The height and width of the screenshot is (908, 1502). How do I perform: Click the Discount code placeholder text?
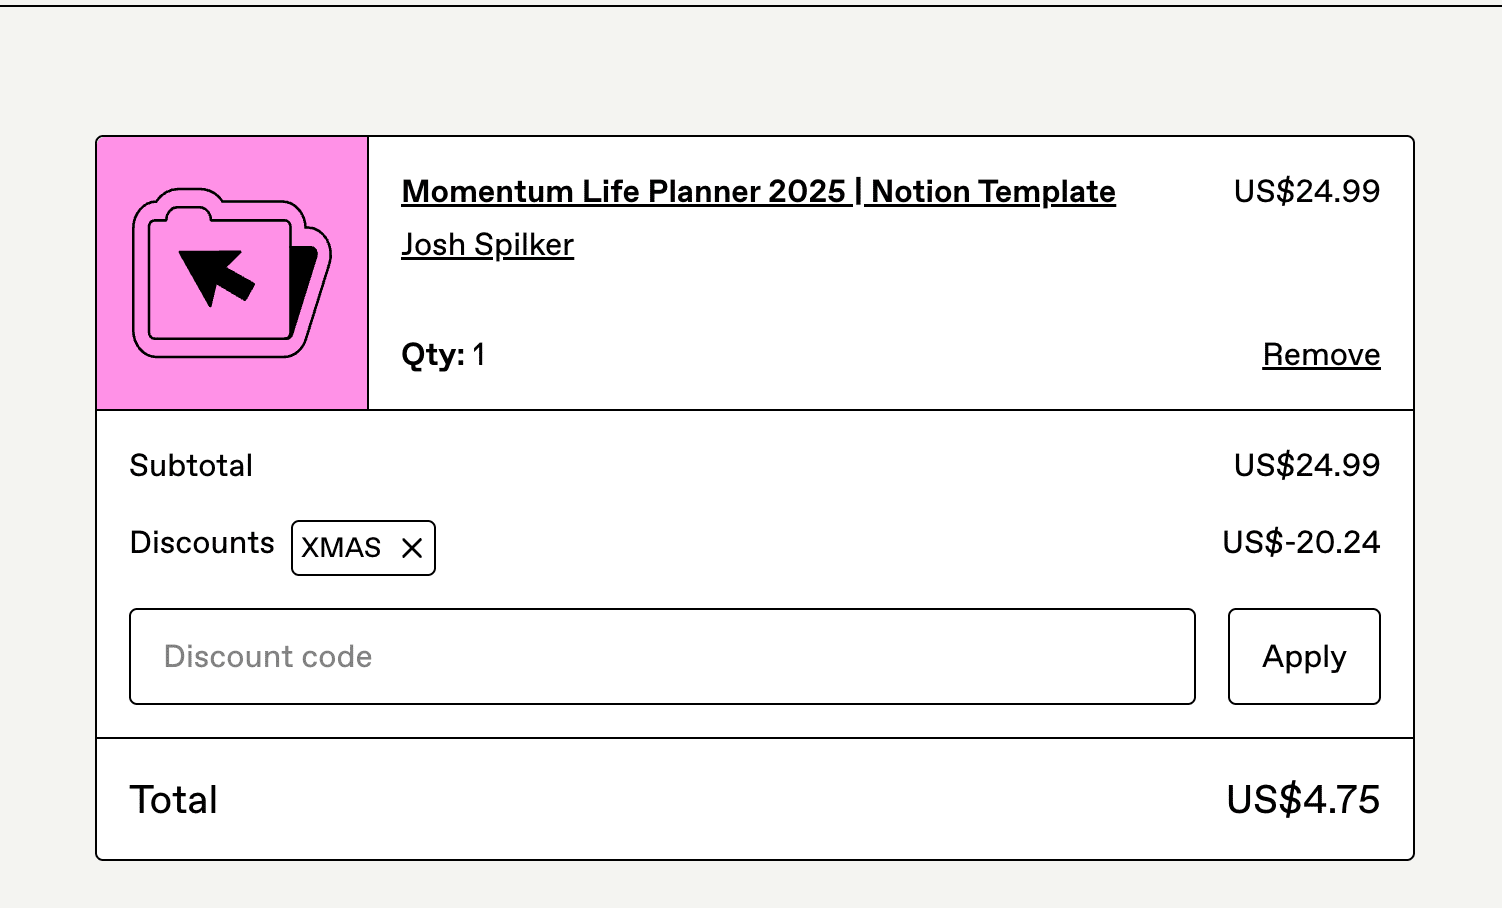click(x=268, y=657)
